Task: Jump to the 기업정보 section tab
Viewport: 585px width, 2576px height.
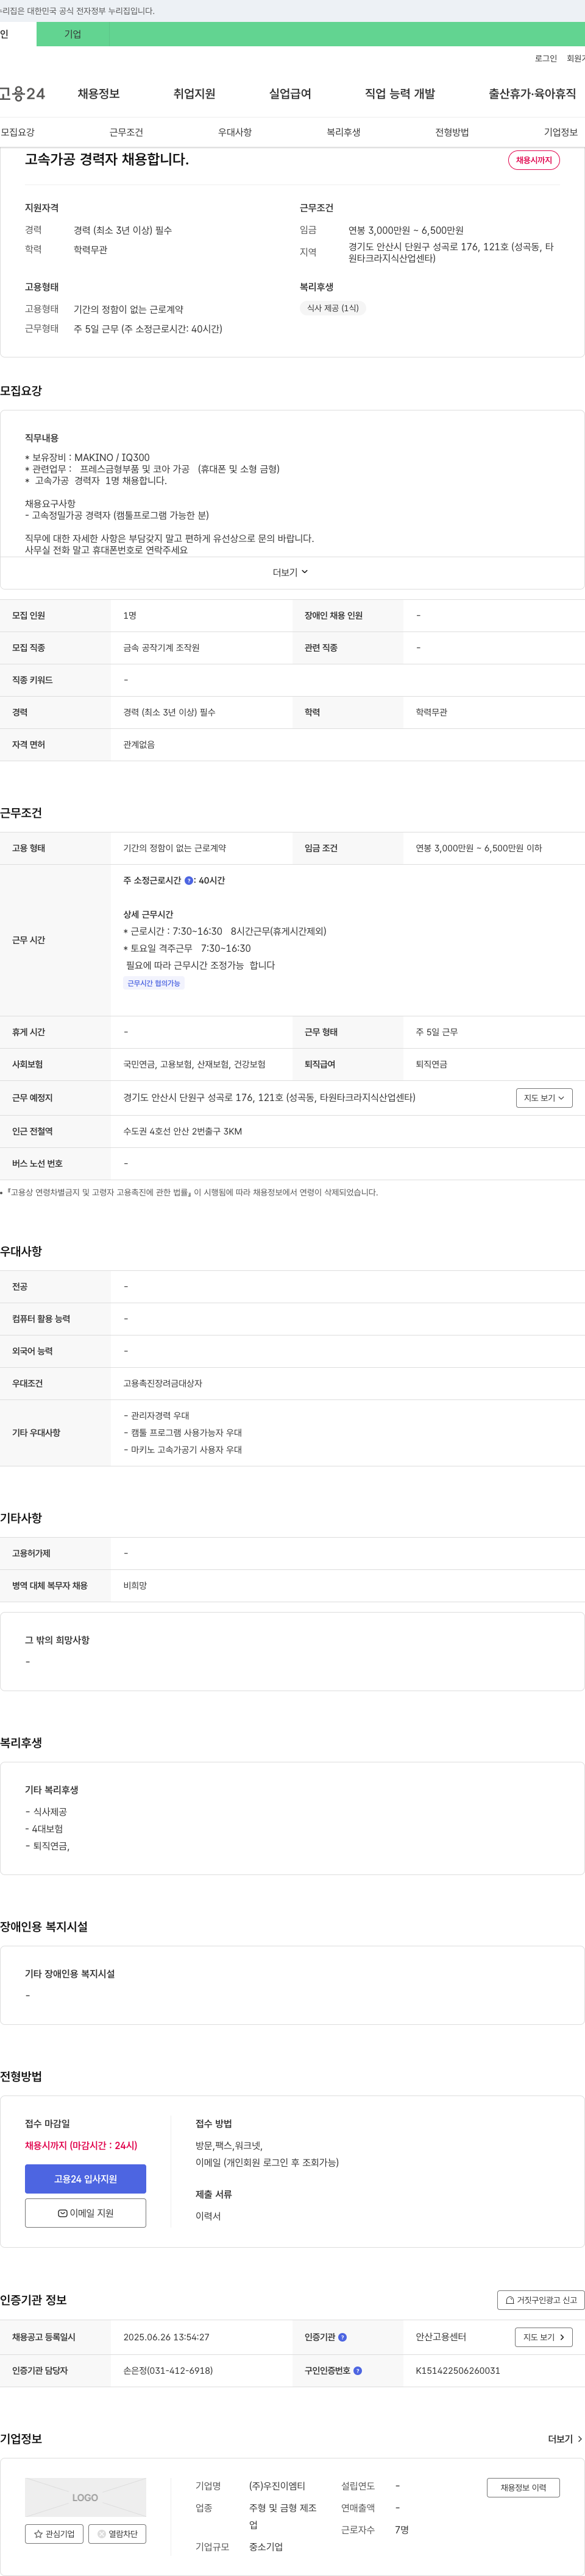Action: (561, 132)
